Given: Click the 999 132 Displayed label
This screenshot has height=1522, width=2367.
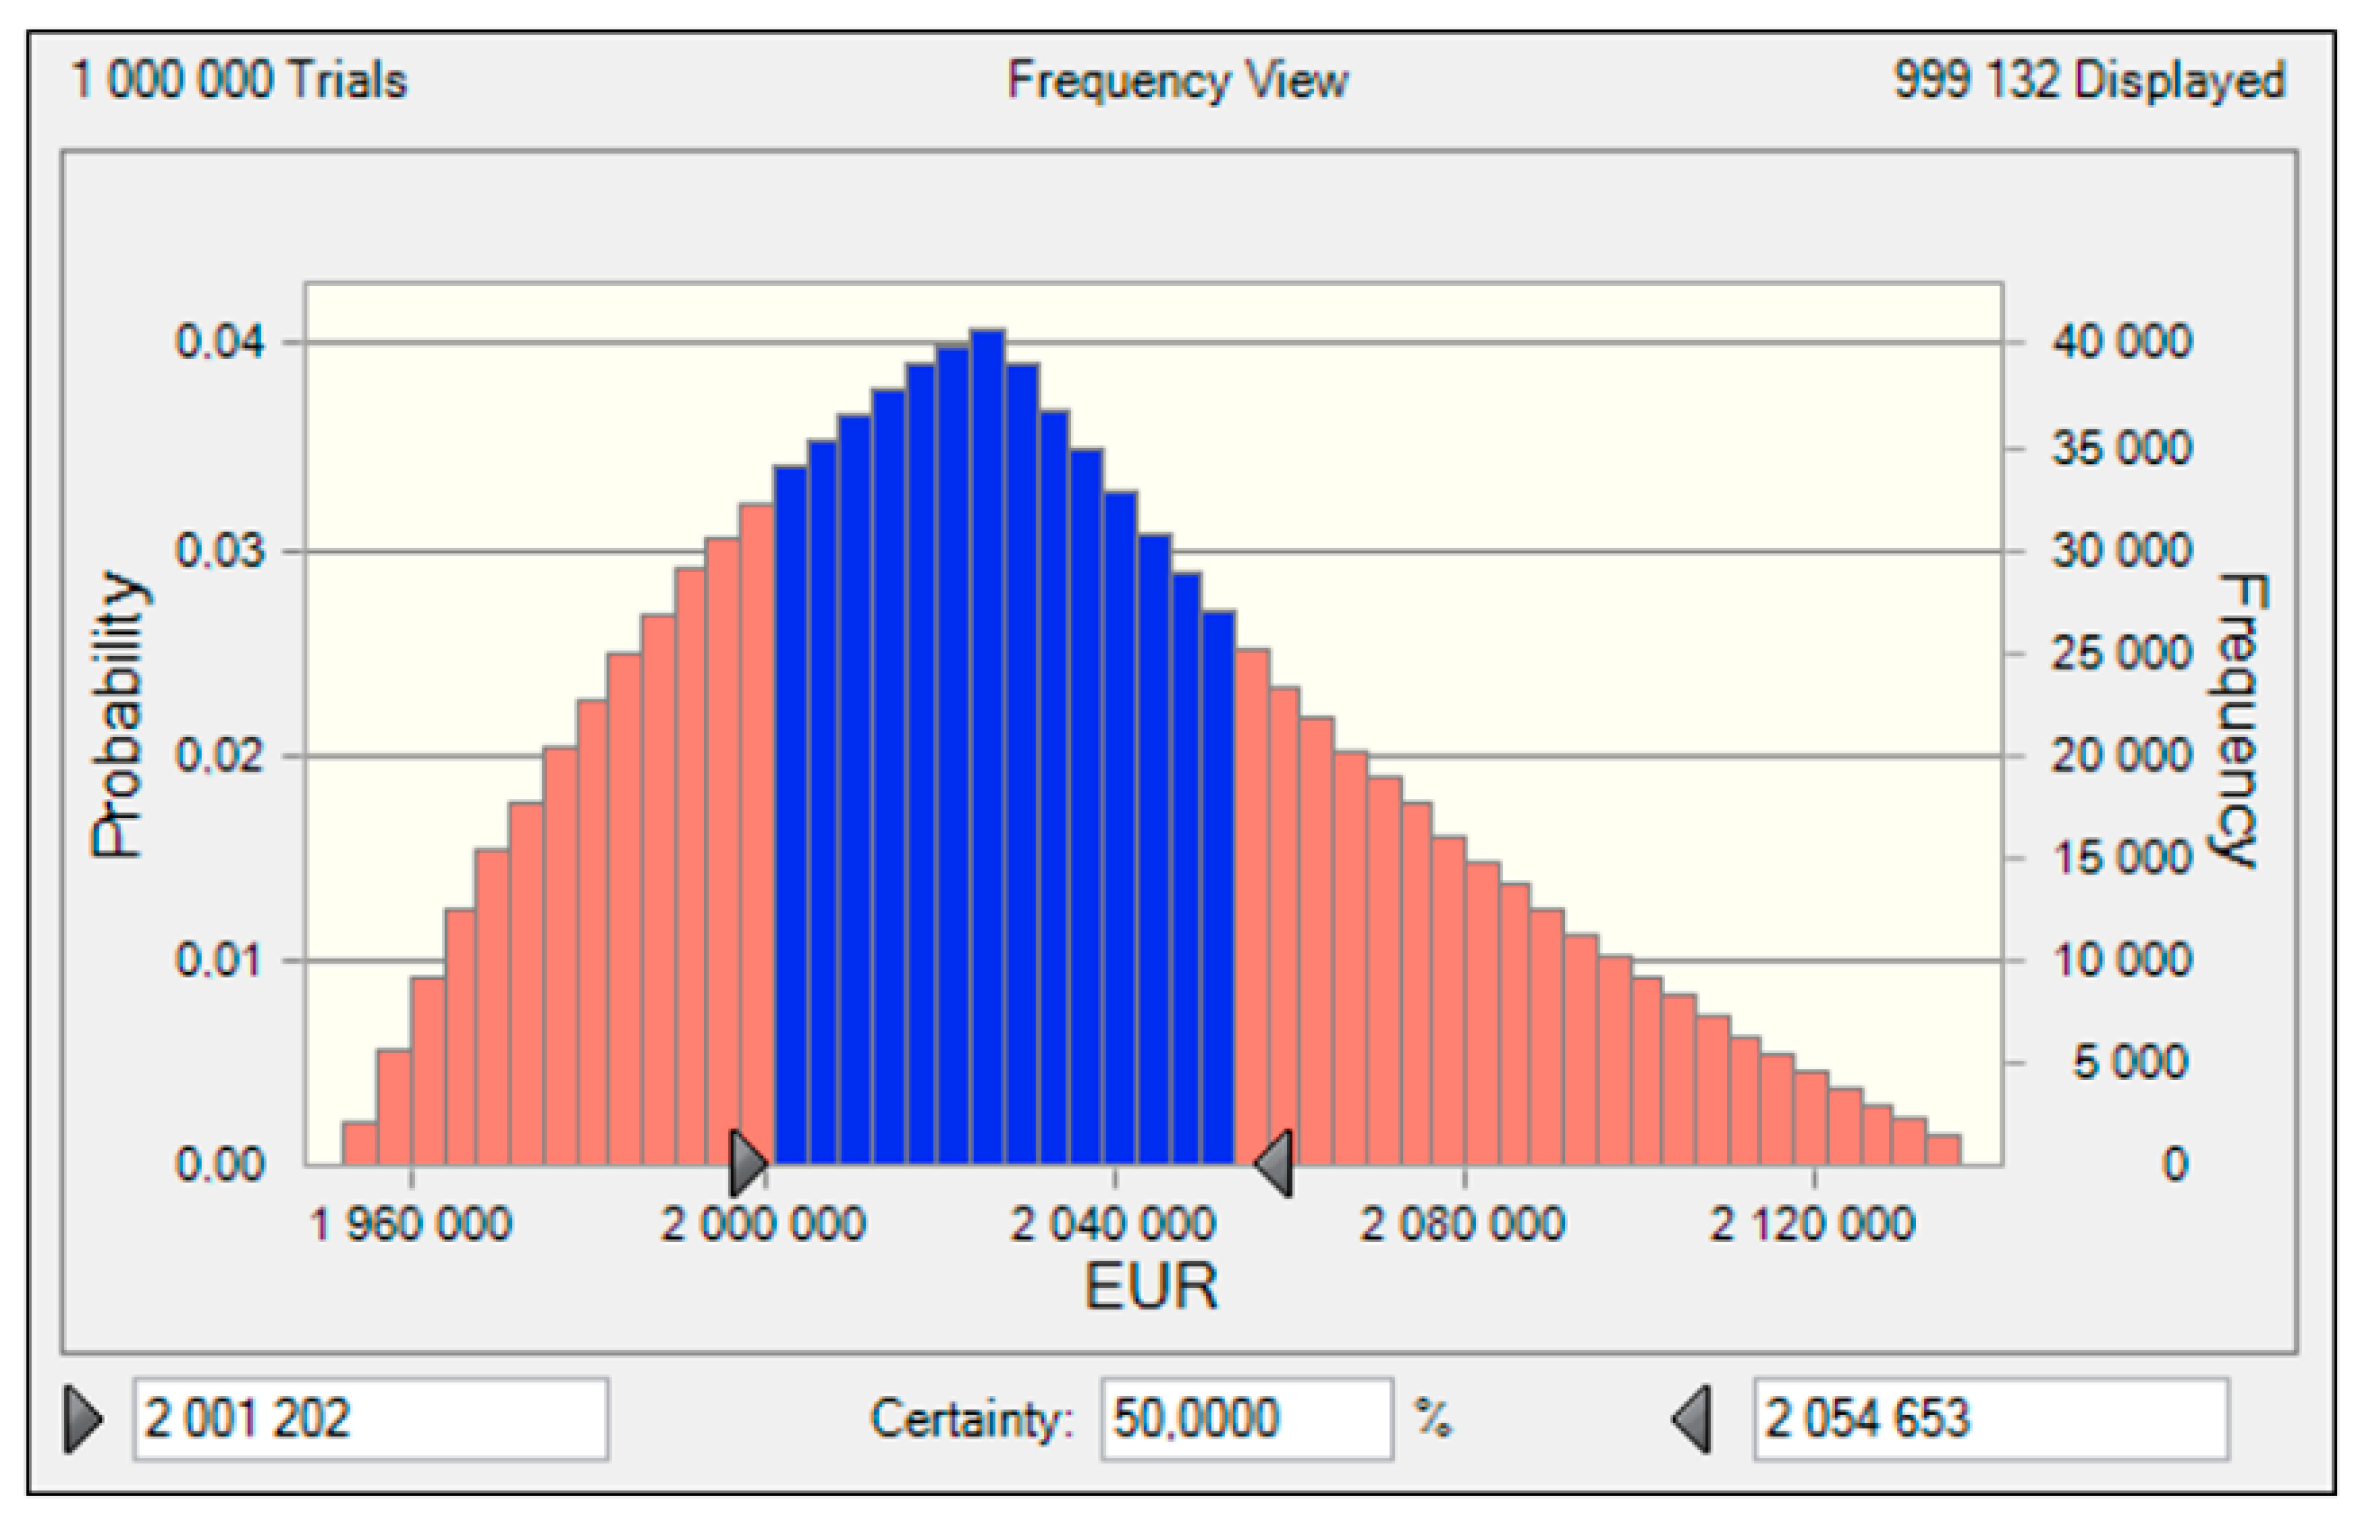Looking at the screenshot, I should click(x=2089, y=80).
